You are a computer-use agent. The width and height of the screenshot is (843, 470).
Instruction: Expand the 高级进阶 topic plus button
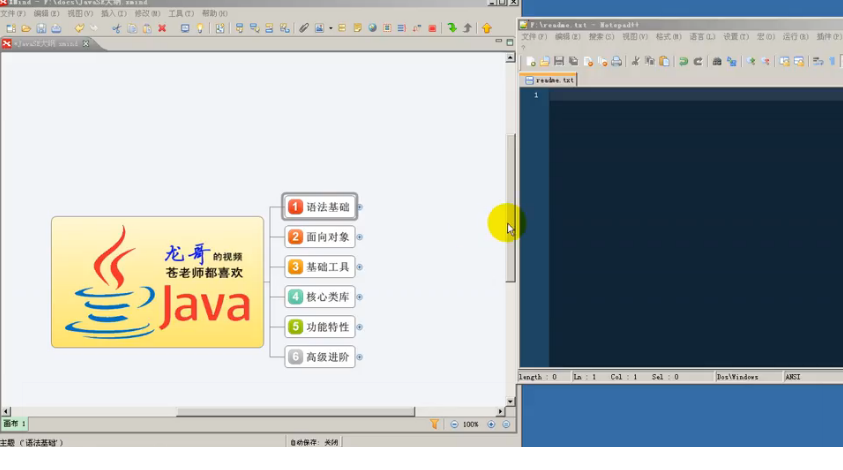pyautogui.click(x=360, y=357)
